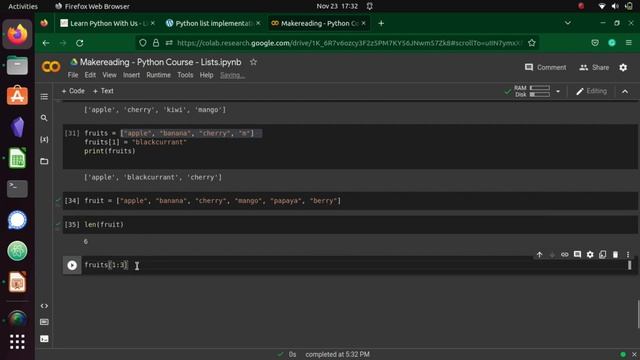The image size is (640, 360).
Task: Switch to Python list implementation tab
Action: [213, 23]
